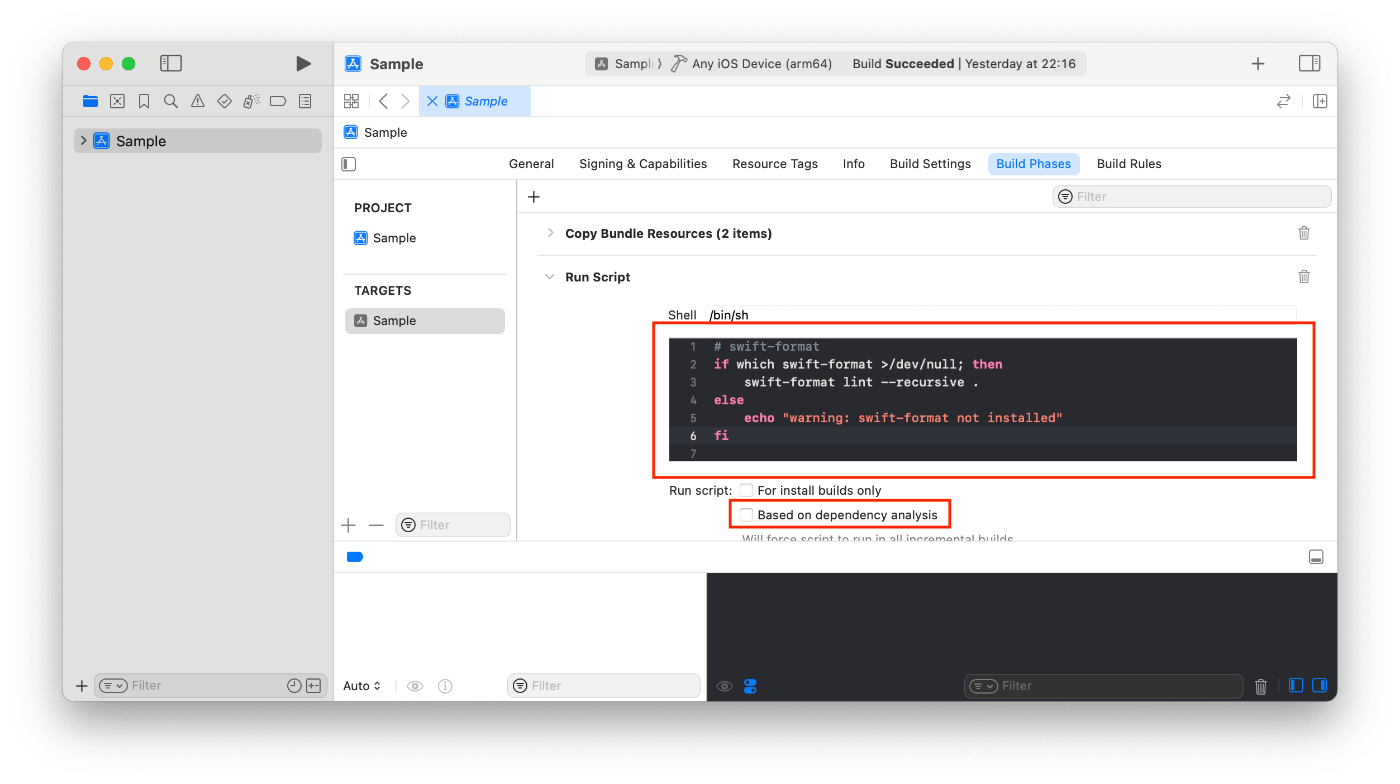Switch to the Build Settings tab
This screenshot has width=1400, height=784.
click(x=930, y=164)
